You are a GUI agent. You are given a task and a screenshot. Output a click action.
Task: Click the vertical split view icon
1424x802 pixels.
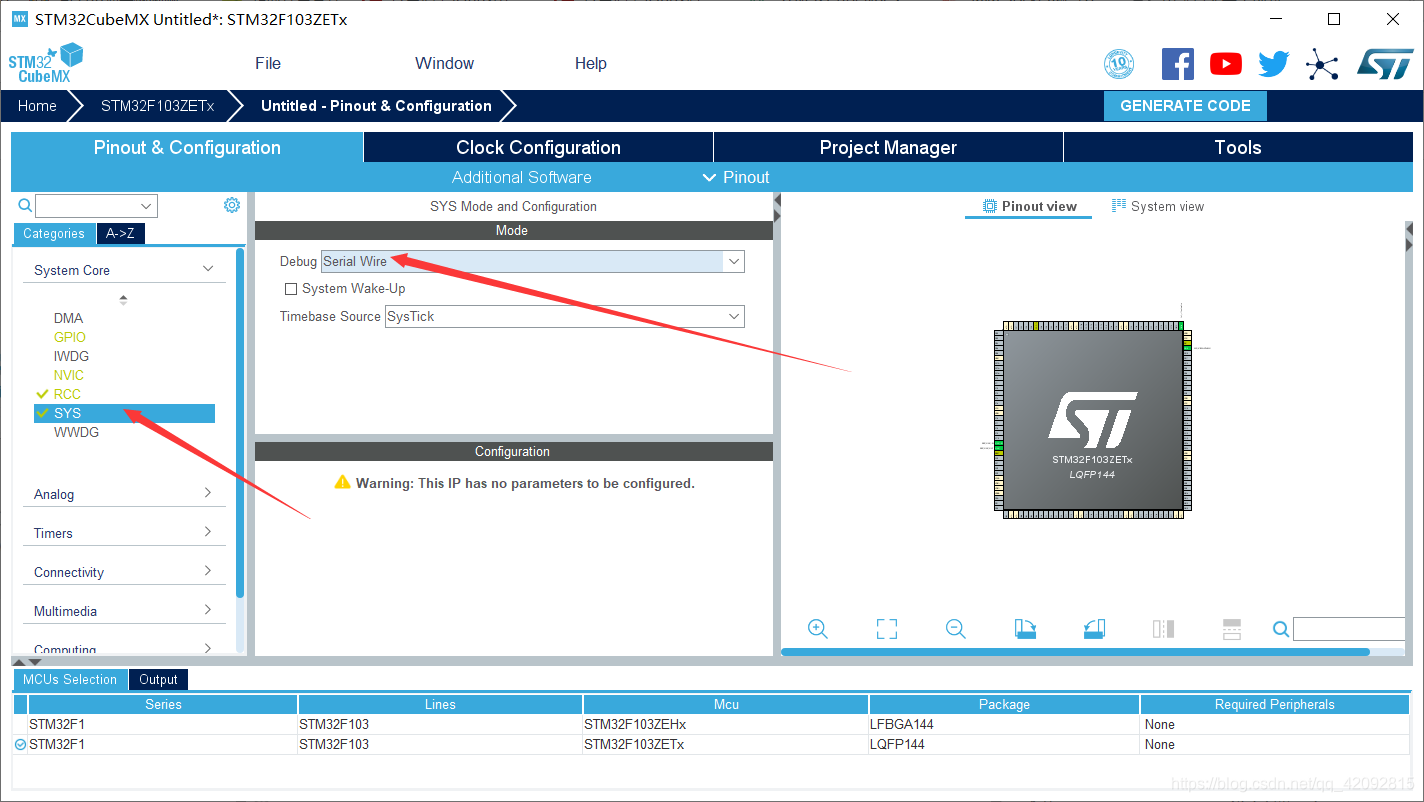[1163, 629]
